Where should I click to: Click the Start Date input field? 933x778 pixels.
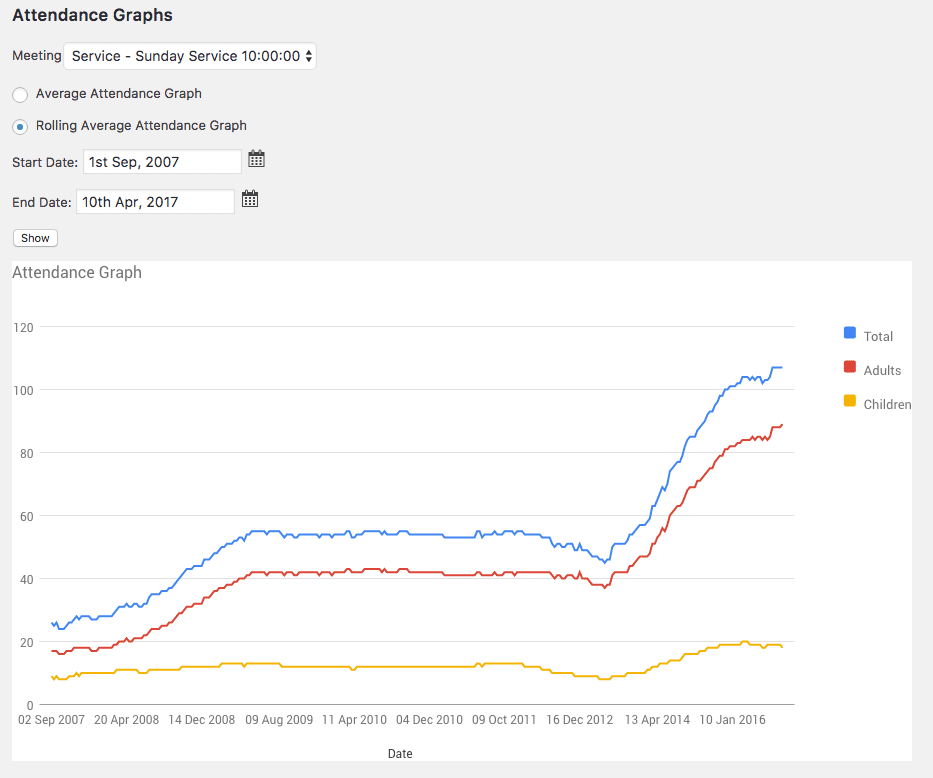162,161
